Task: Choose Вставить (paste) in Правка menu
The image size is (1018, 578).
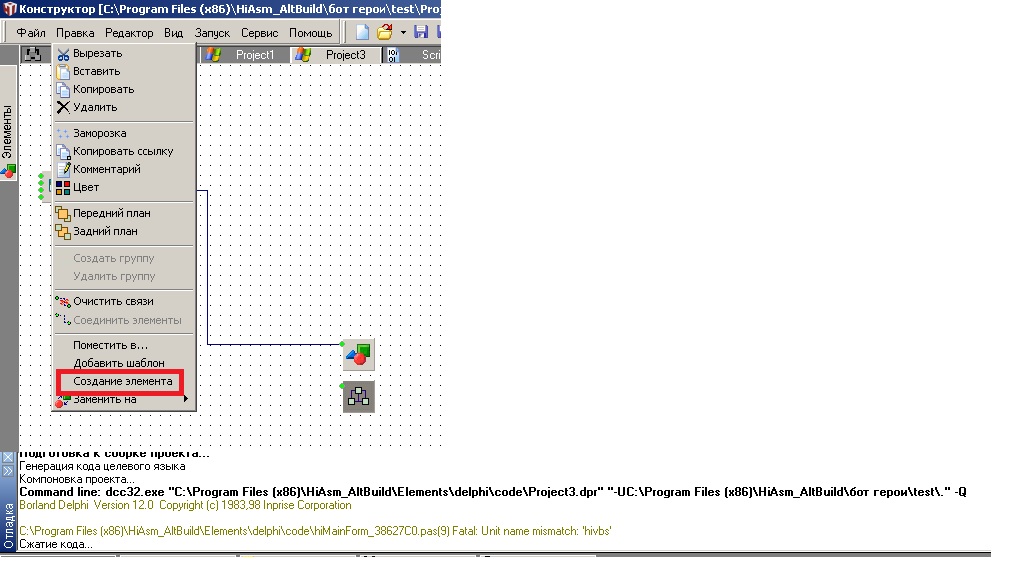Action: 96,71
